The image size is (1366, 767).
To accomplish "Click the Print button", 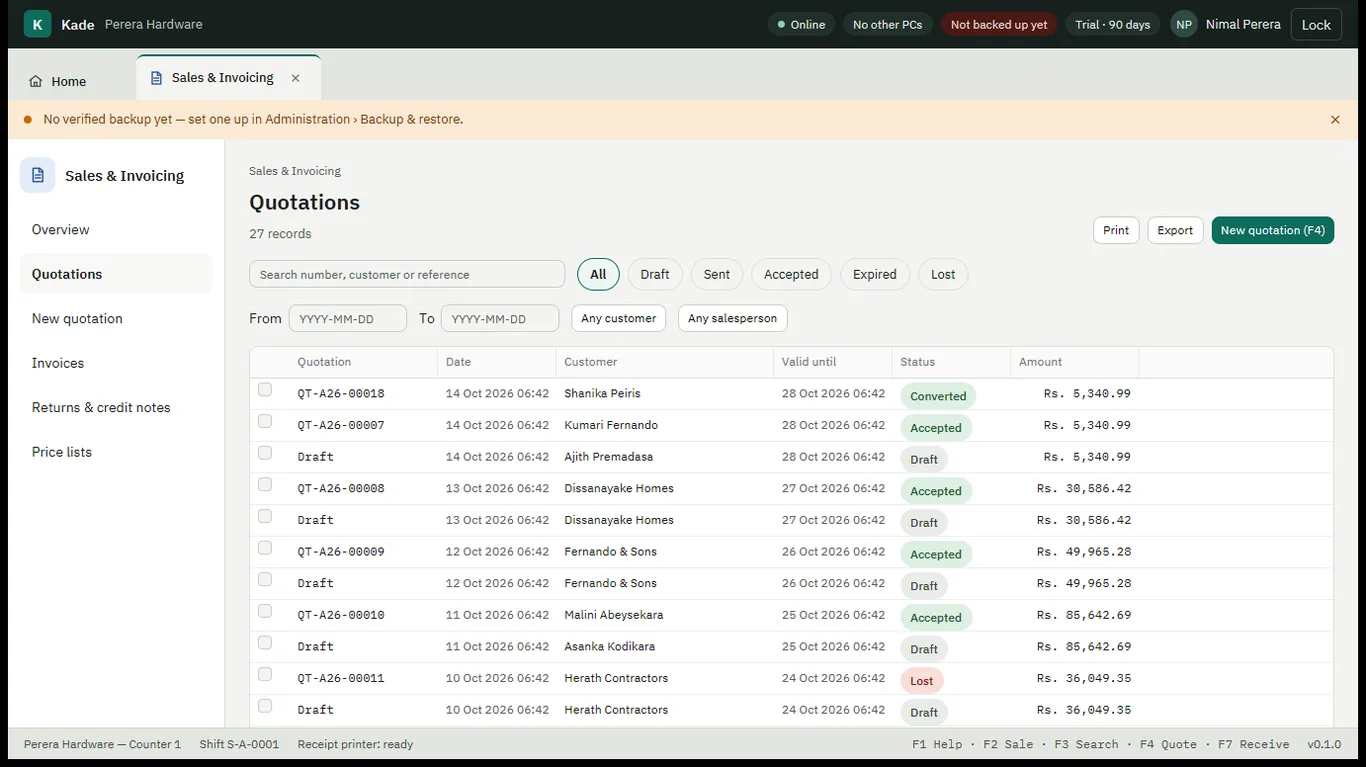I will 1116,230.
